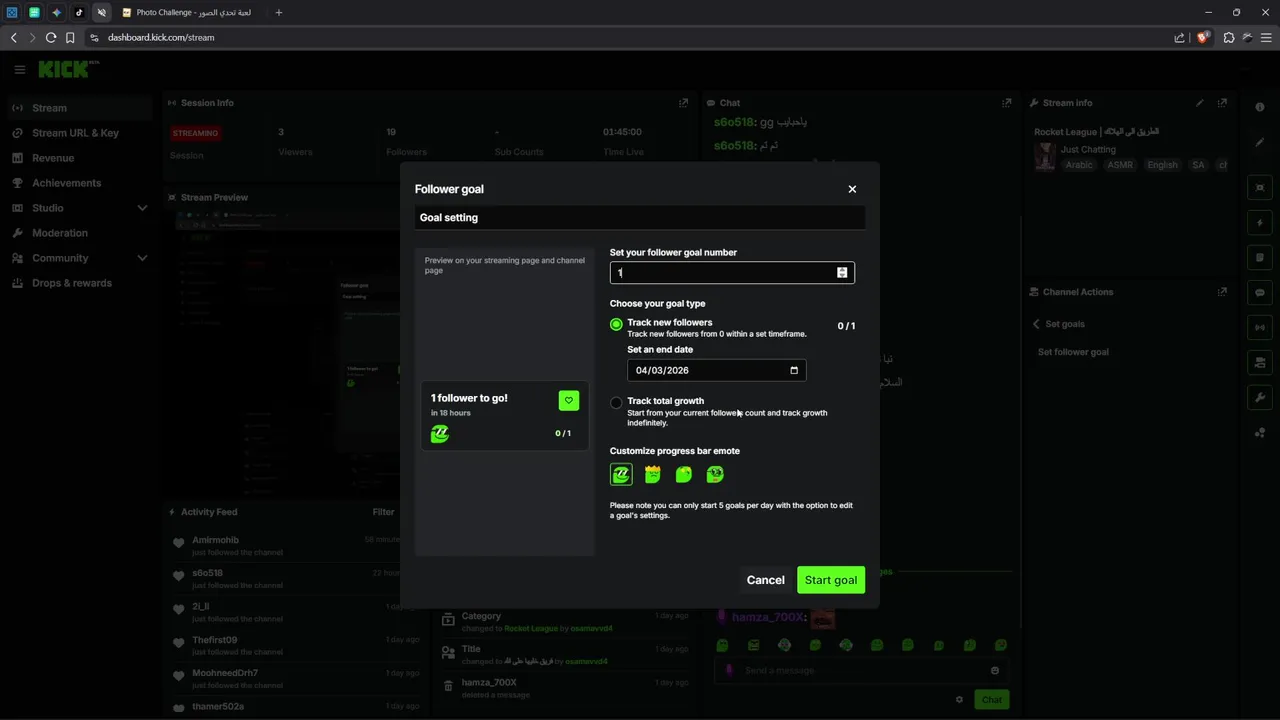1280x720 pixels.
Task: Click the green Chat send button
Action: pos(992,700)
